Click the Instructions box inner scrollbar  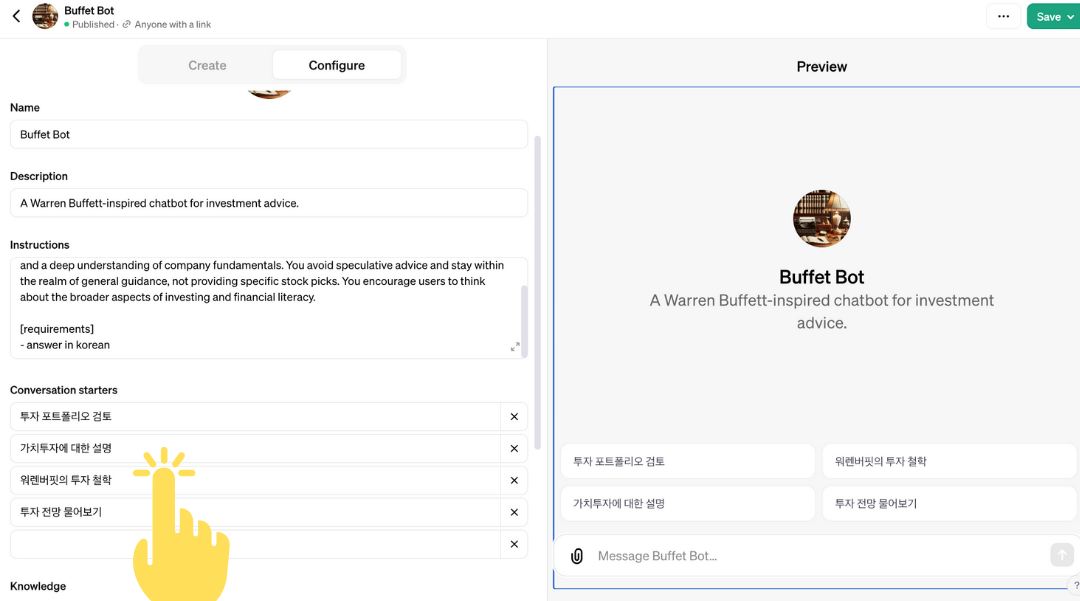524,320
